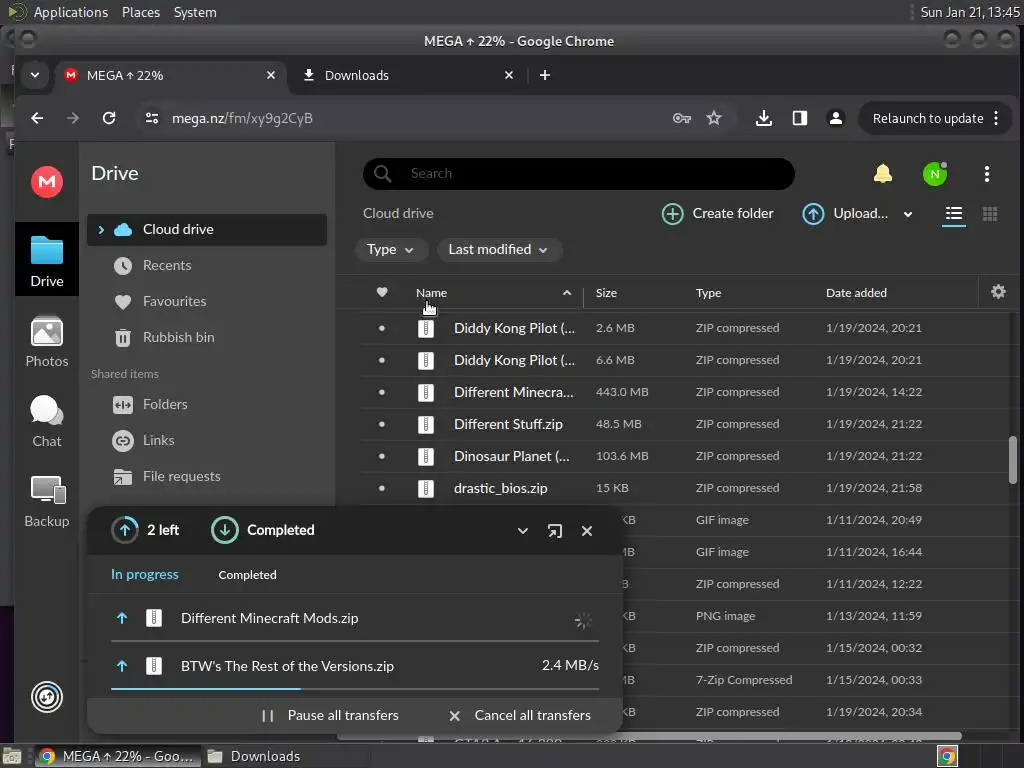Expand the Cloud drive tree chevron
Image resolution: width=1024 pixels, height=768 pixels.
pos(101,229)
